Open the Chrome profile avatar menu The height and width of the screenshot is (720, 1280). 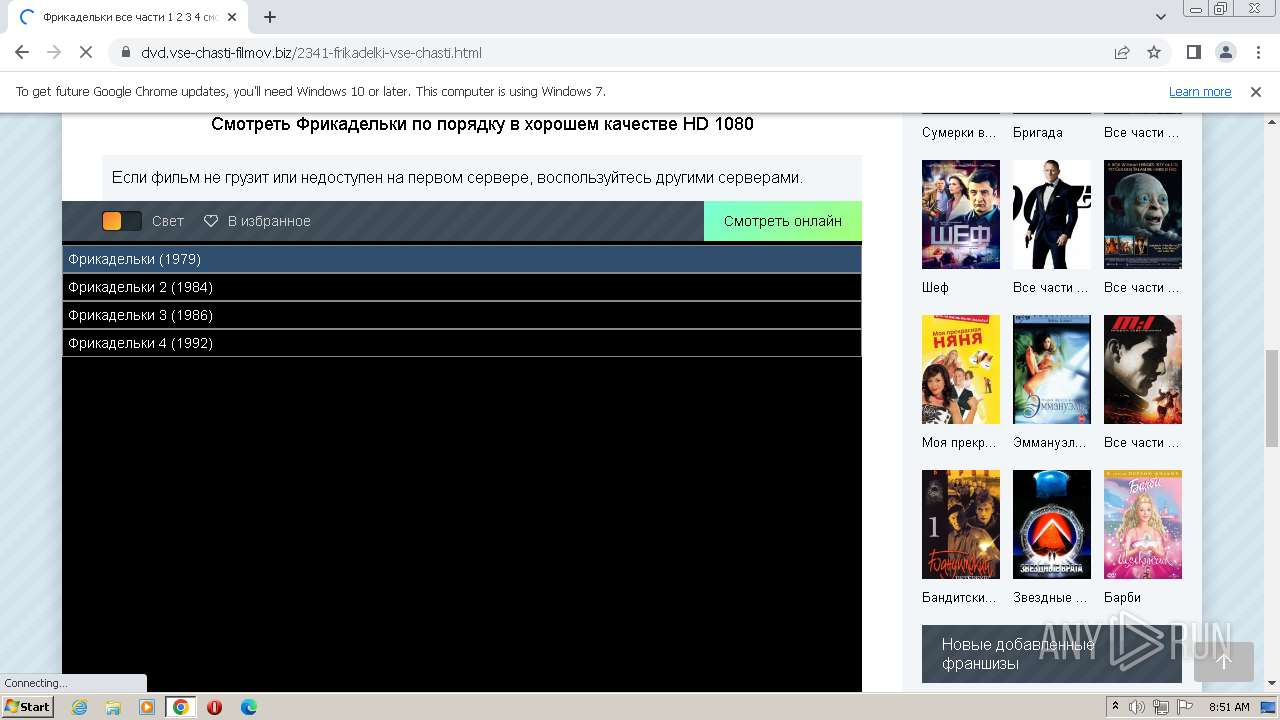point(1225,52)
